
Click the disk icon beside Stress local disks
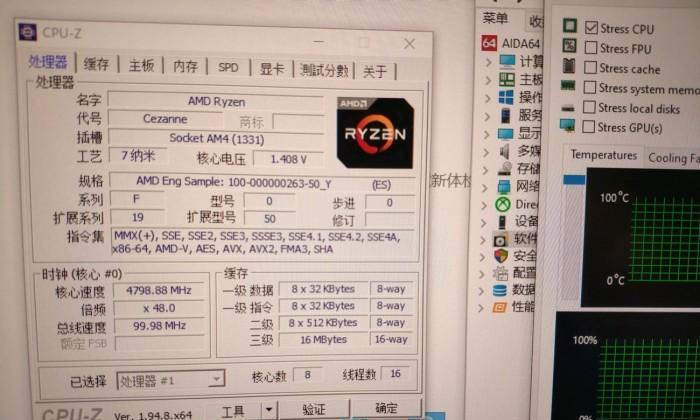[567, 108]
